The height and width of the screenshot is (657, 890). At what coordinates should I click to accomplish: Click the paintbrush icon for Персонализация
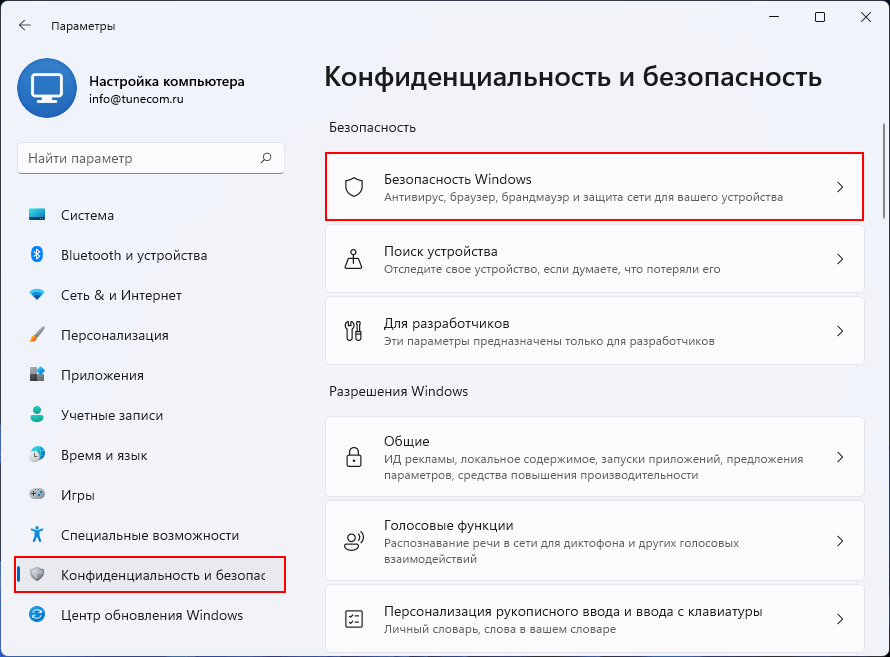37,334
